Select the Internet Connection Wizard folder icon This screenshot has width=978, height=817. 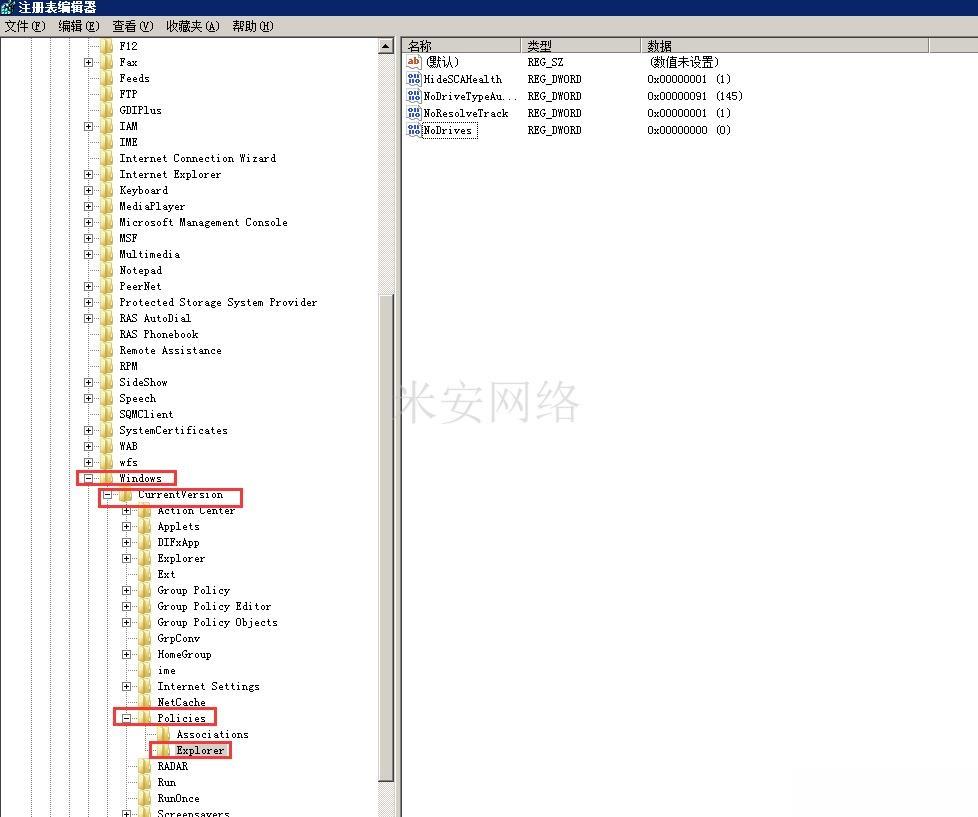click(x=107, y=158)
